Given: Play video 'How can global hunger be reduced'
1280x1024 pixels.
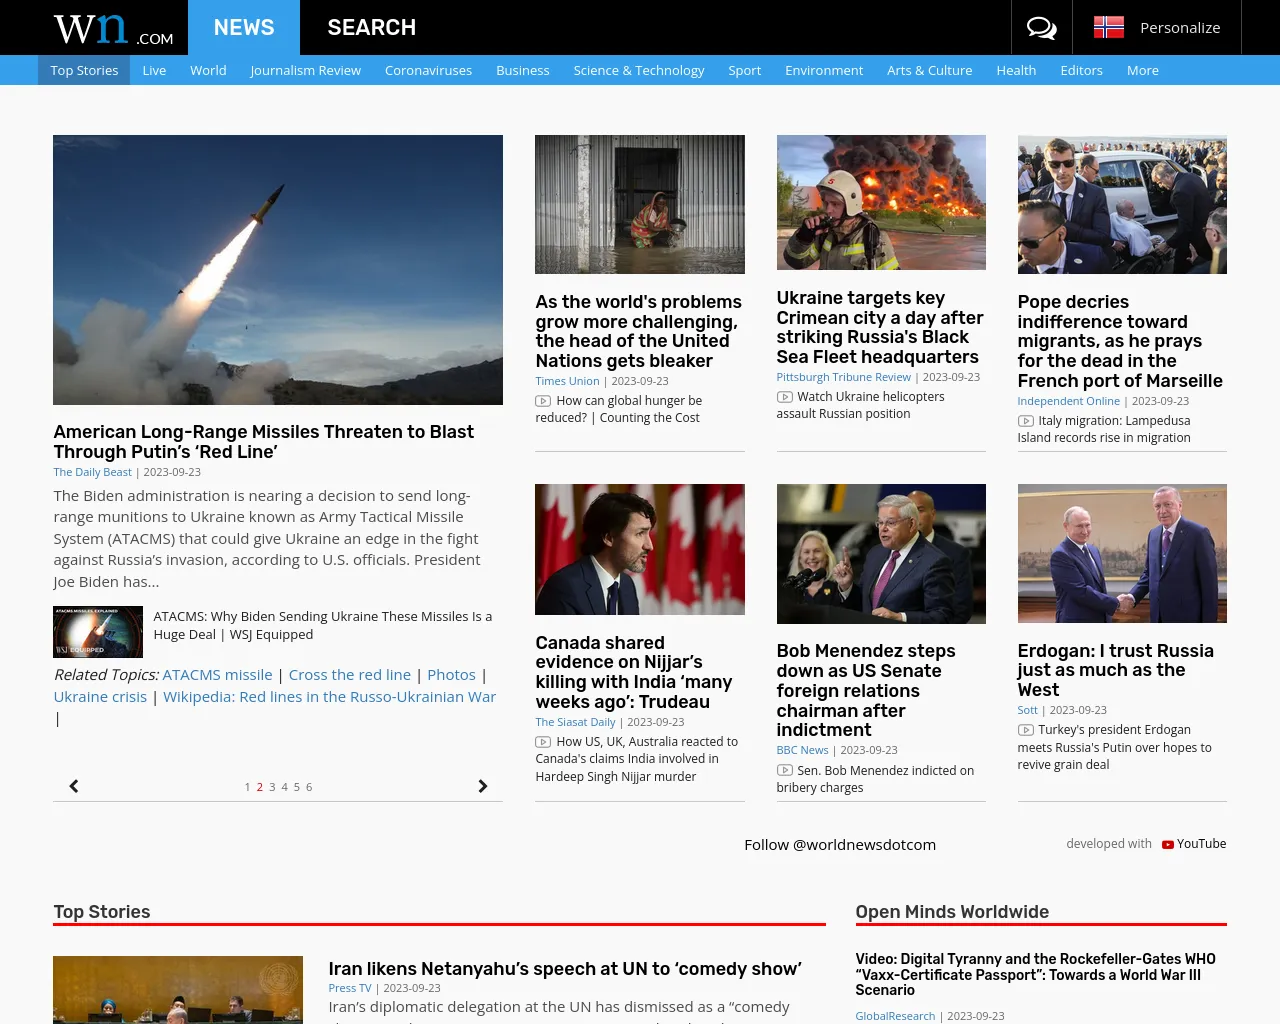Looking at the screenshot, I should point(543,401).
